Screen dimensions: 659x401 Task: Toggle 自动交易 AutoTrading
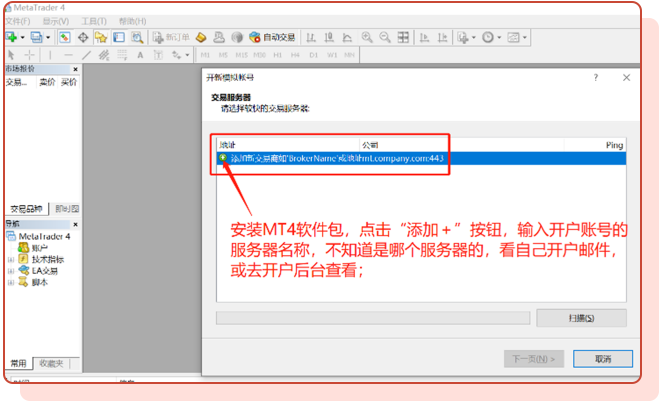coord(272,37)
